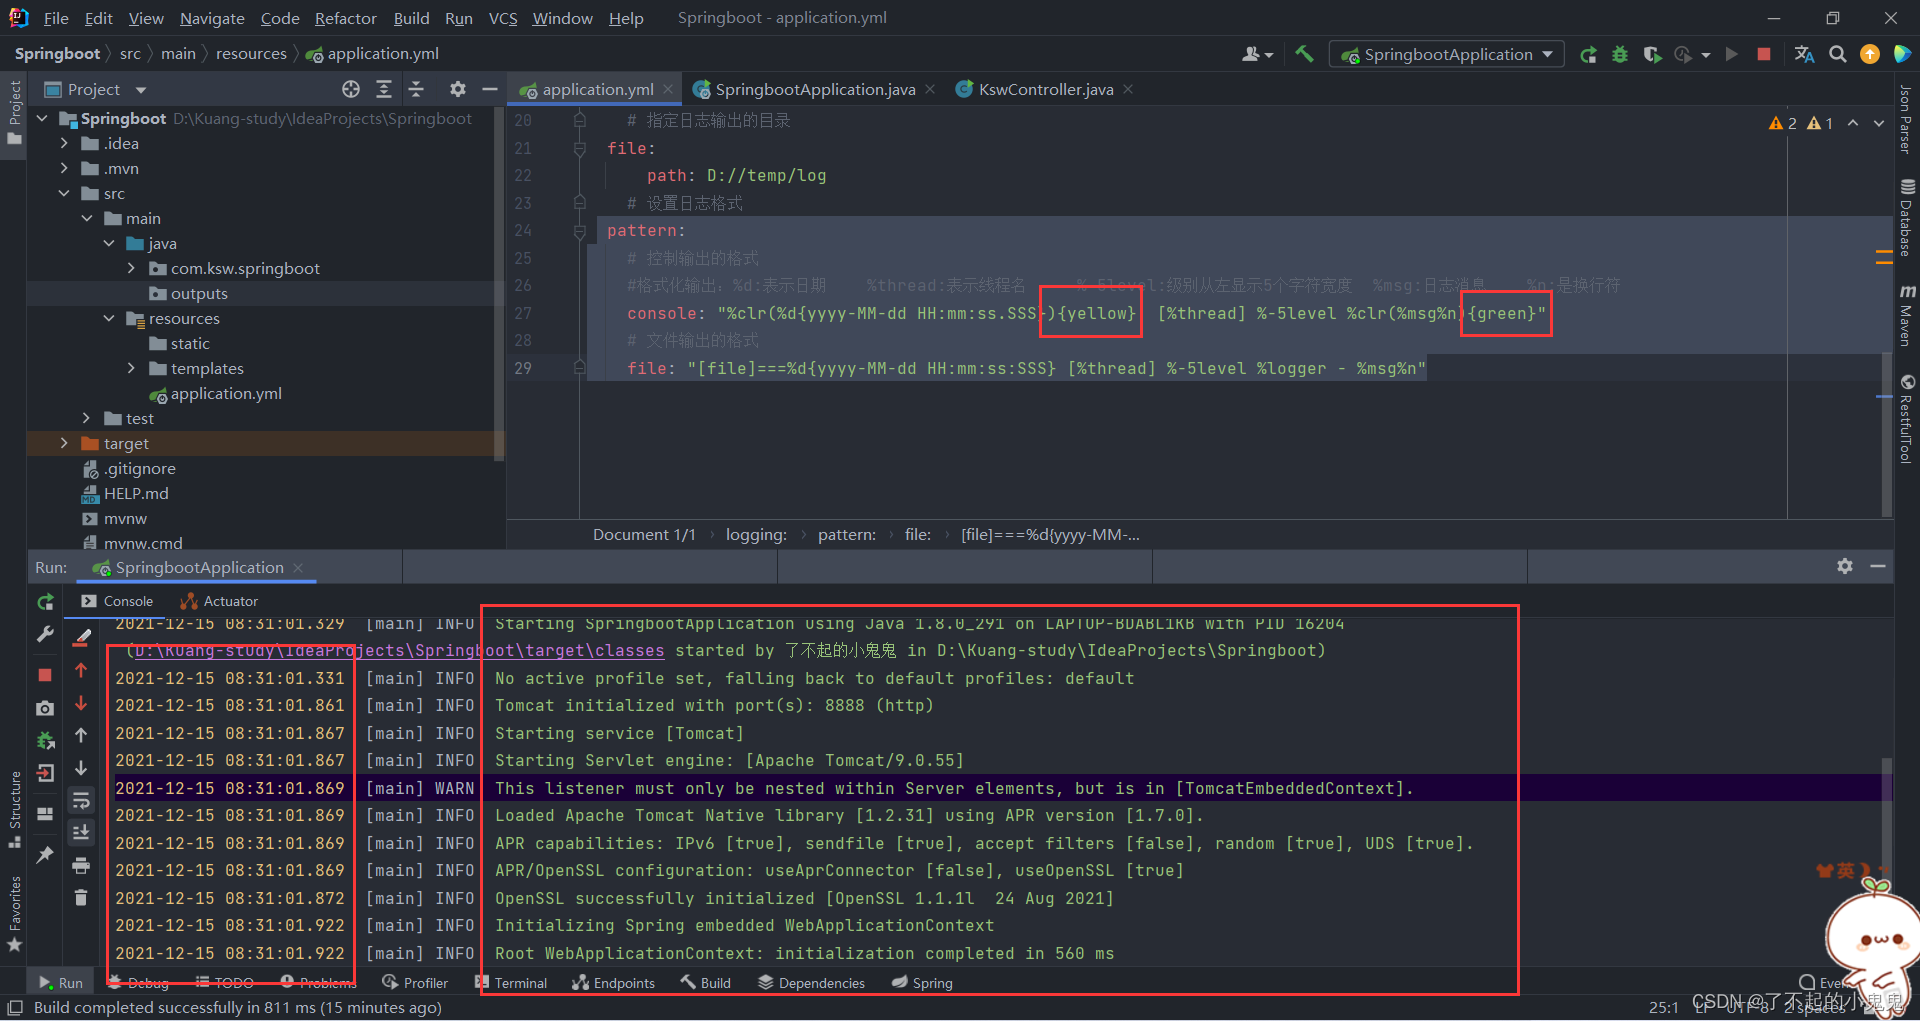Switch to Actuator tab in Run panel
This screenshot has height=1021, width=1920.
point(219,601)
